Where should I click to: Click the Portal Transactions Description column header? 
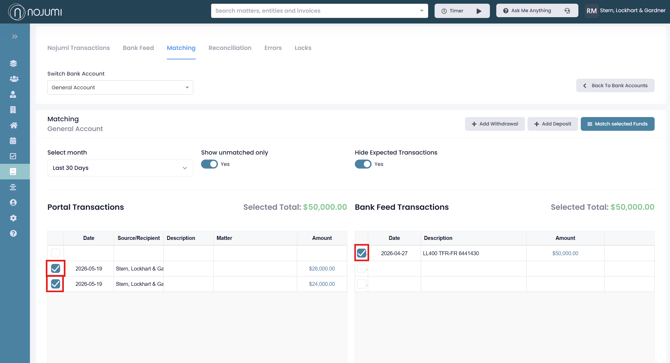[x=188, y=238]
